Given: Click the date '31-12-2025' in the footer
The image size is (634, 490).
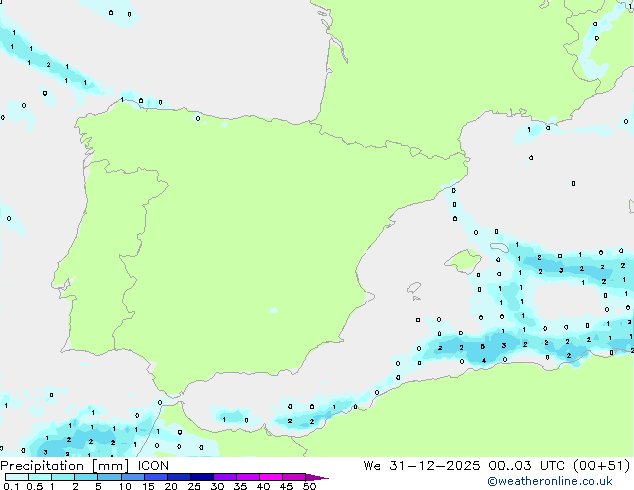Looking at the screenshot, I should [x=435, y=466].
